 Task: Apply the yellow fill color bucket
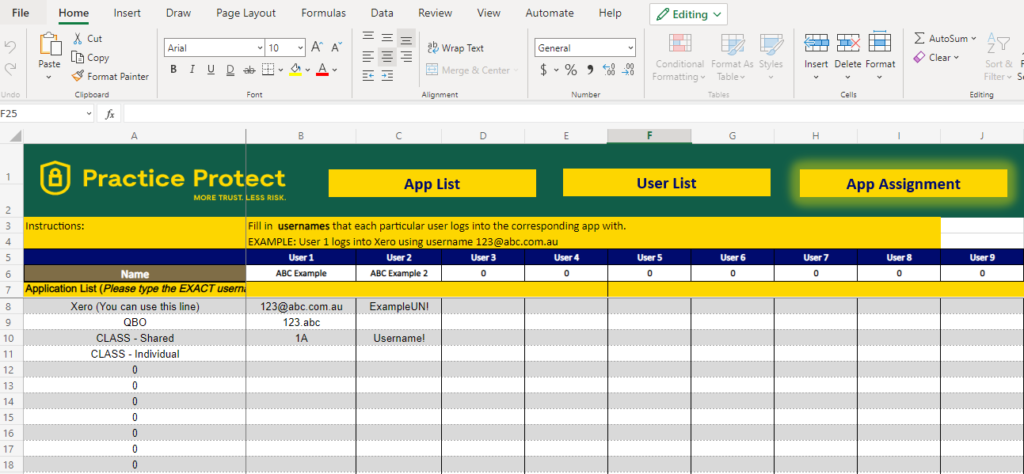pos(295,70)
